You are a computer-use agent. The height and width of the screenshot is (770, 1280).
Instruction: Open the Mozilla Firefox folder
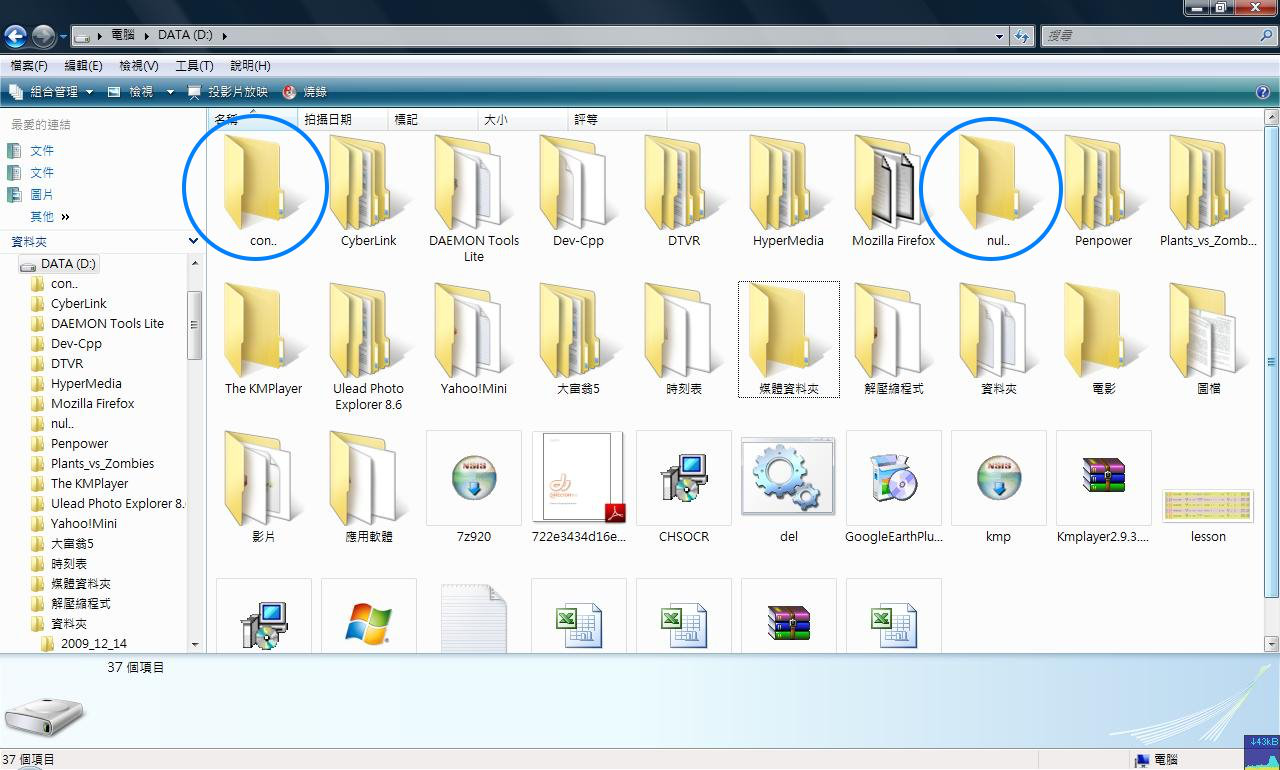pyautogui.click(x=893, y=185)
